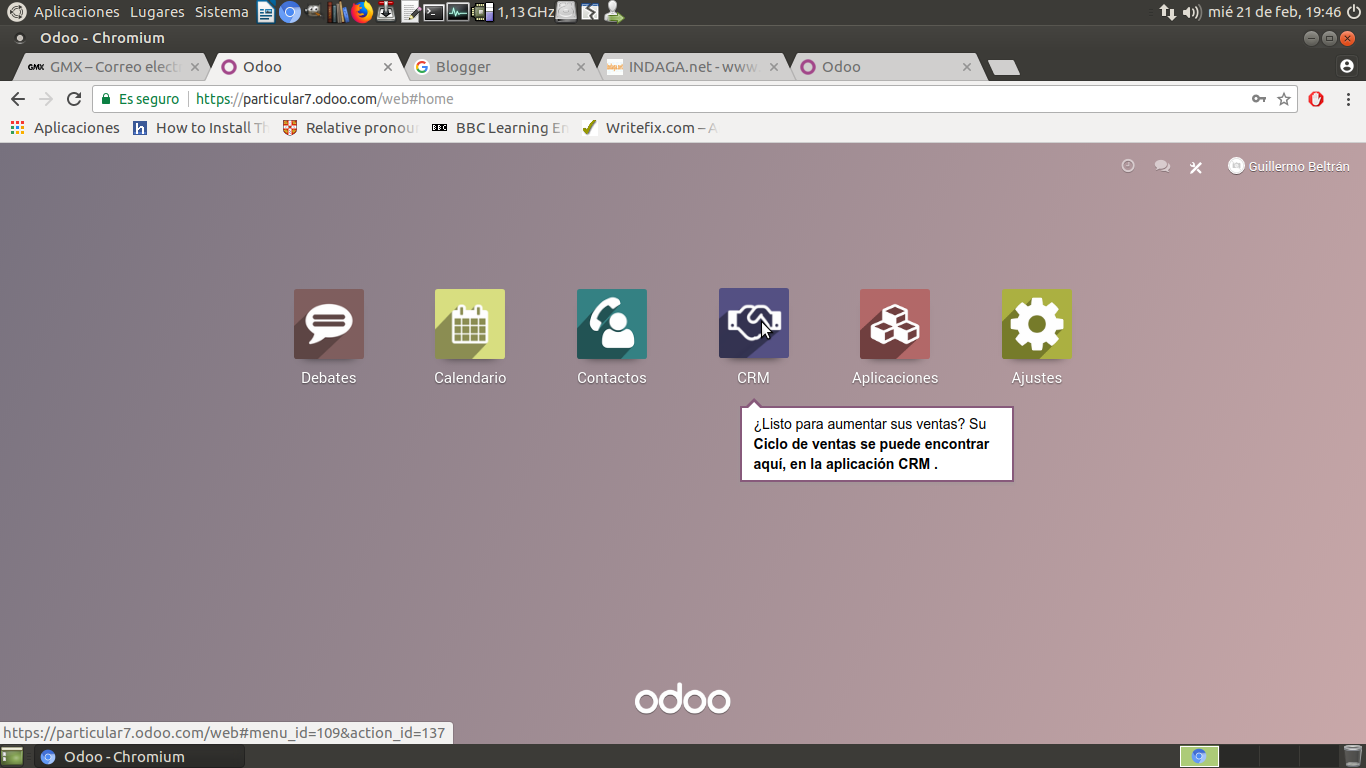
Task: Switch to the GMX Correo tab
Action: tap(112, 67)
